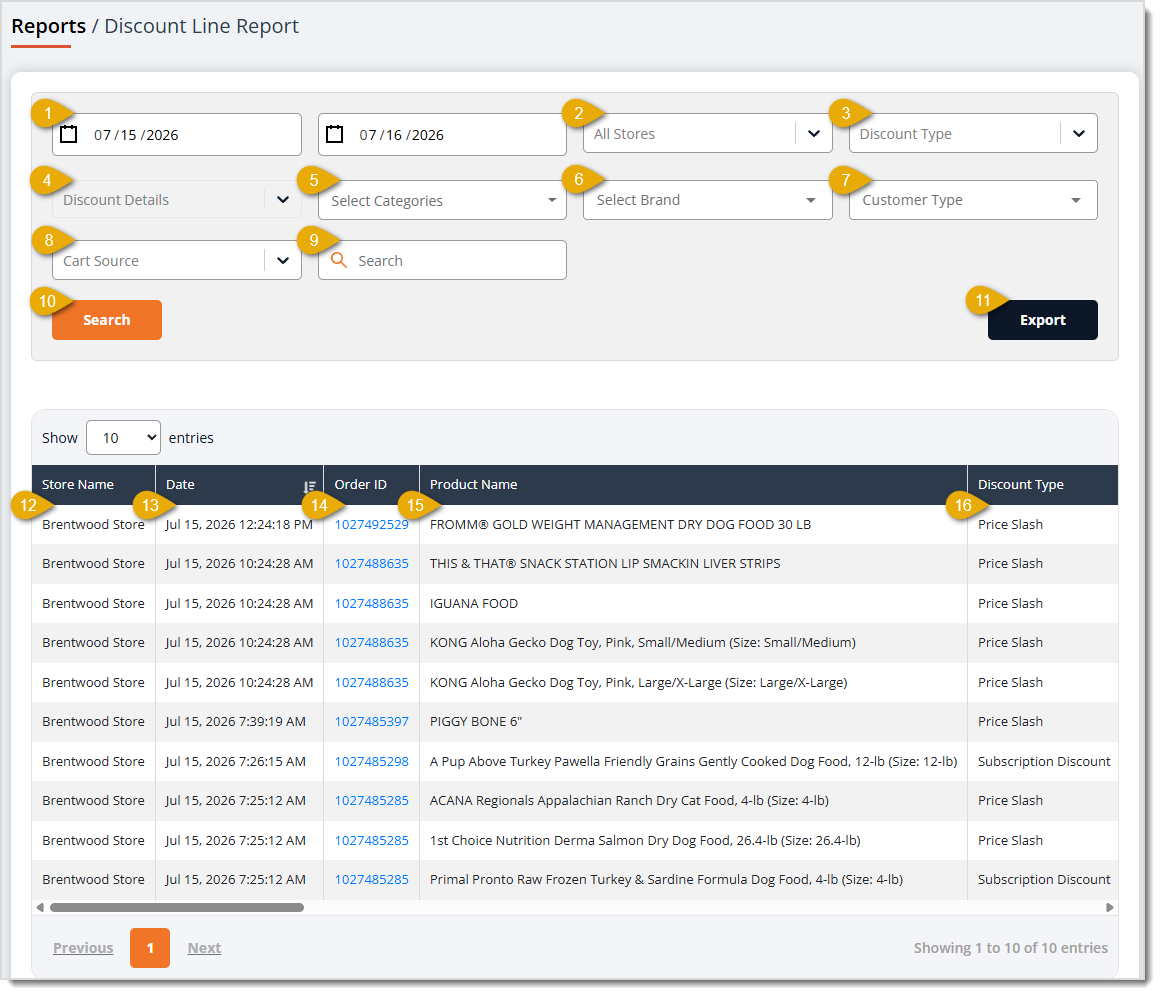Click the horizontal scrollbar right arrow
1160x995 pixels.
(1109, 907)
